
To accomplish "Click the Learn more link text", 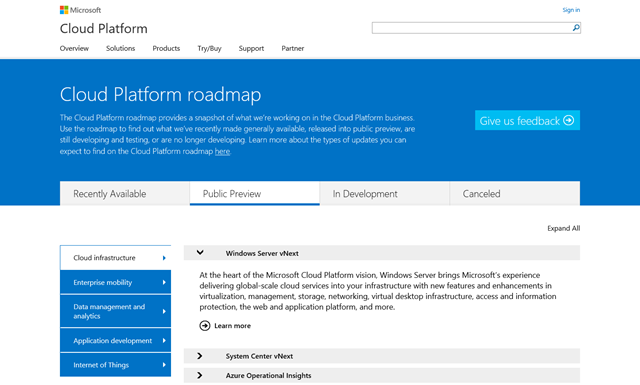I will [x=233, y=326].
